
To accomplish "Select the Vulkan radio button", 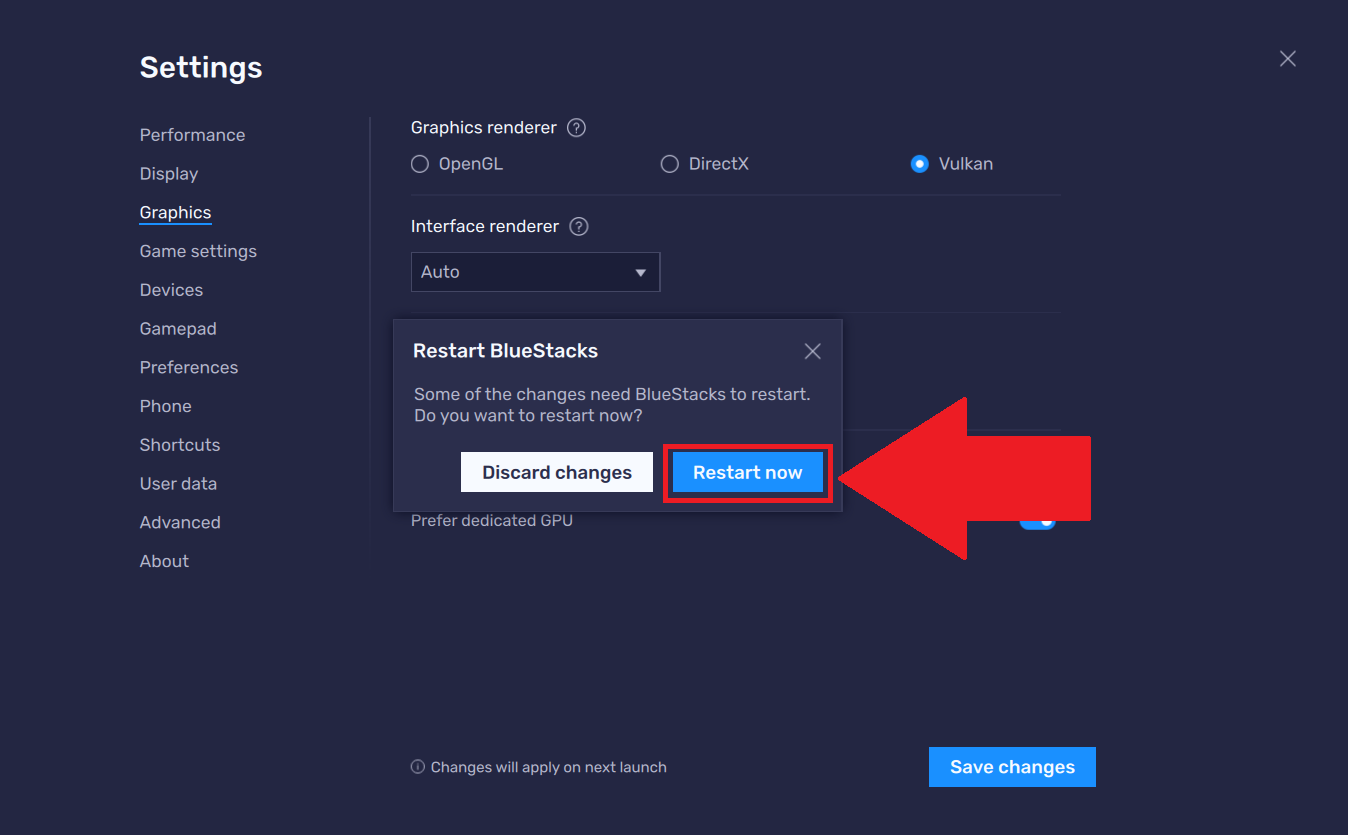I will click(920, 164).
